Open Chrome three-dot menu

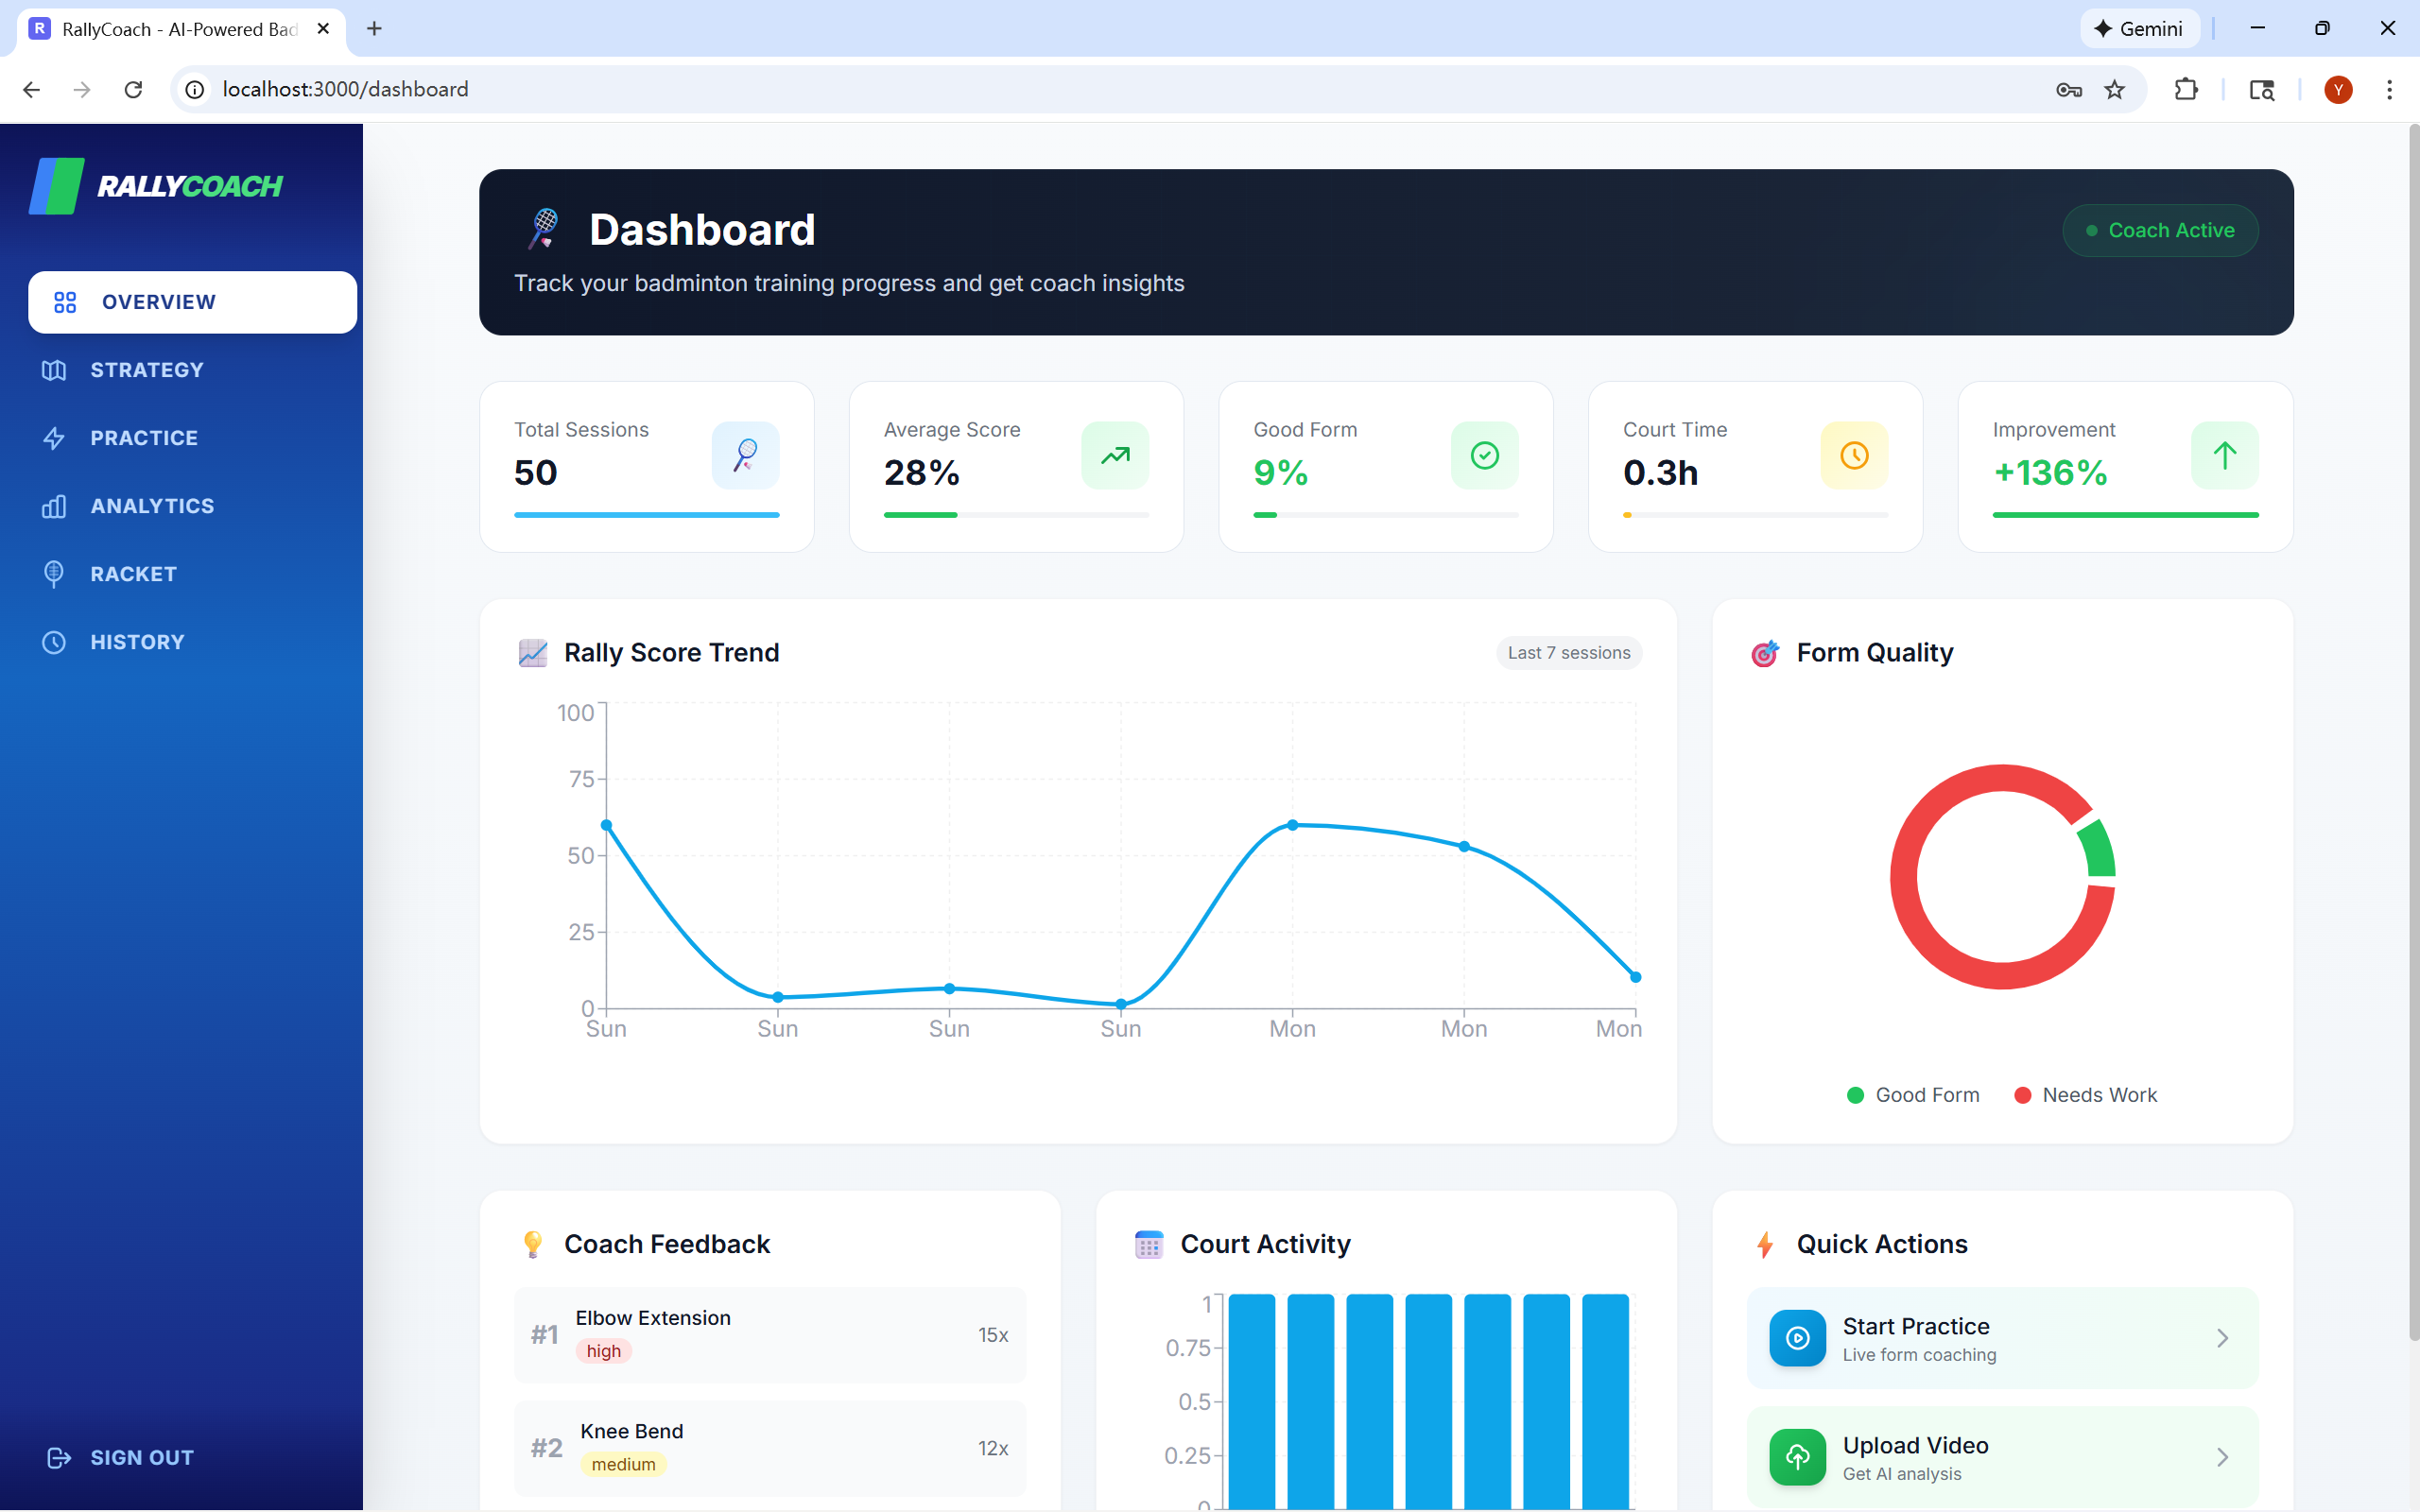(x=2389, y=90)
